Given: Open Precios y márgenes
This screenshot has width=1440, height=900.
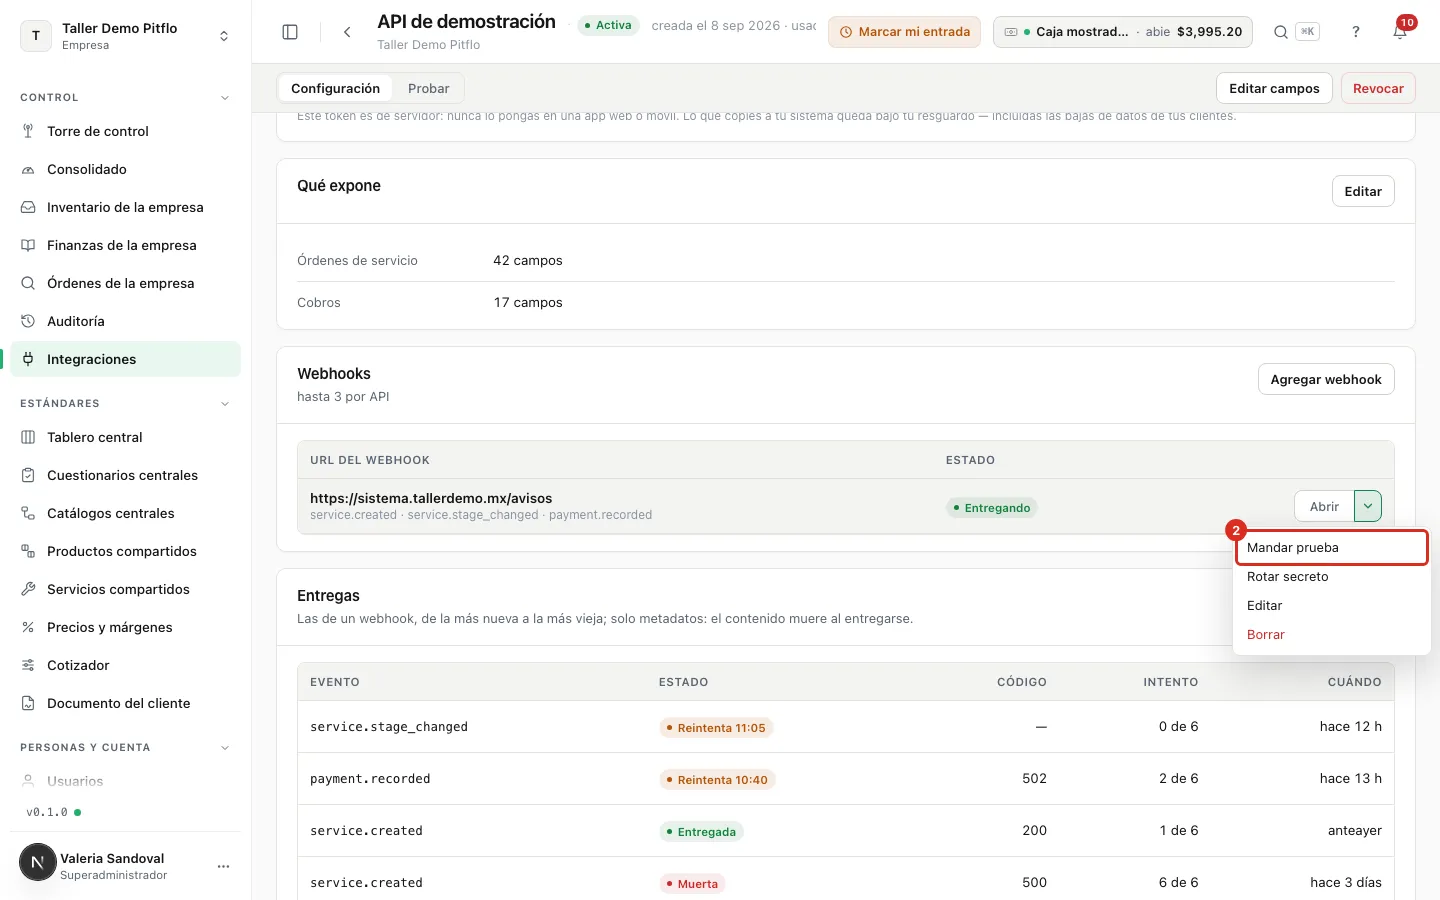Looking at the screenshot, I should pos(126,627).
